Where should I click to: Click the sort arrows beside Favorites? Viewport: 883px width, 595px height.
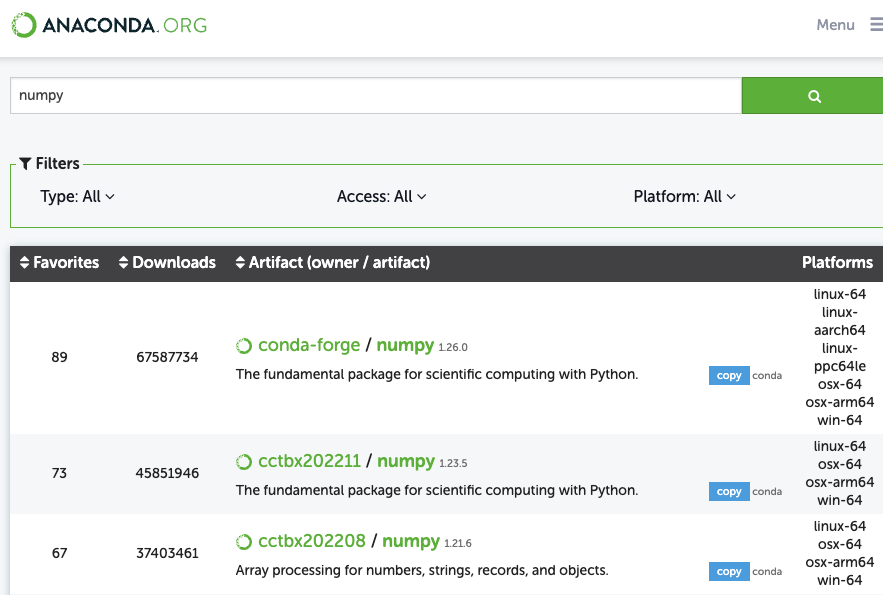point(24,262)
